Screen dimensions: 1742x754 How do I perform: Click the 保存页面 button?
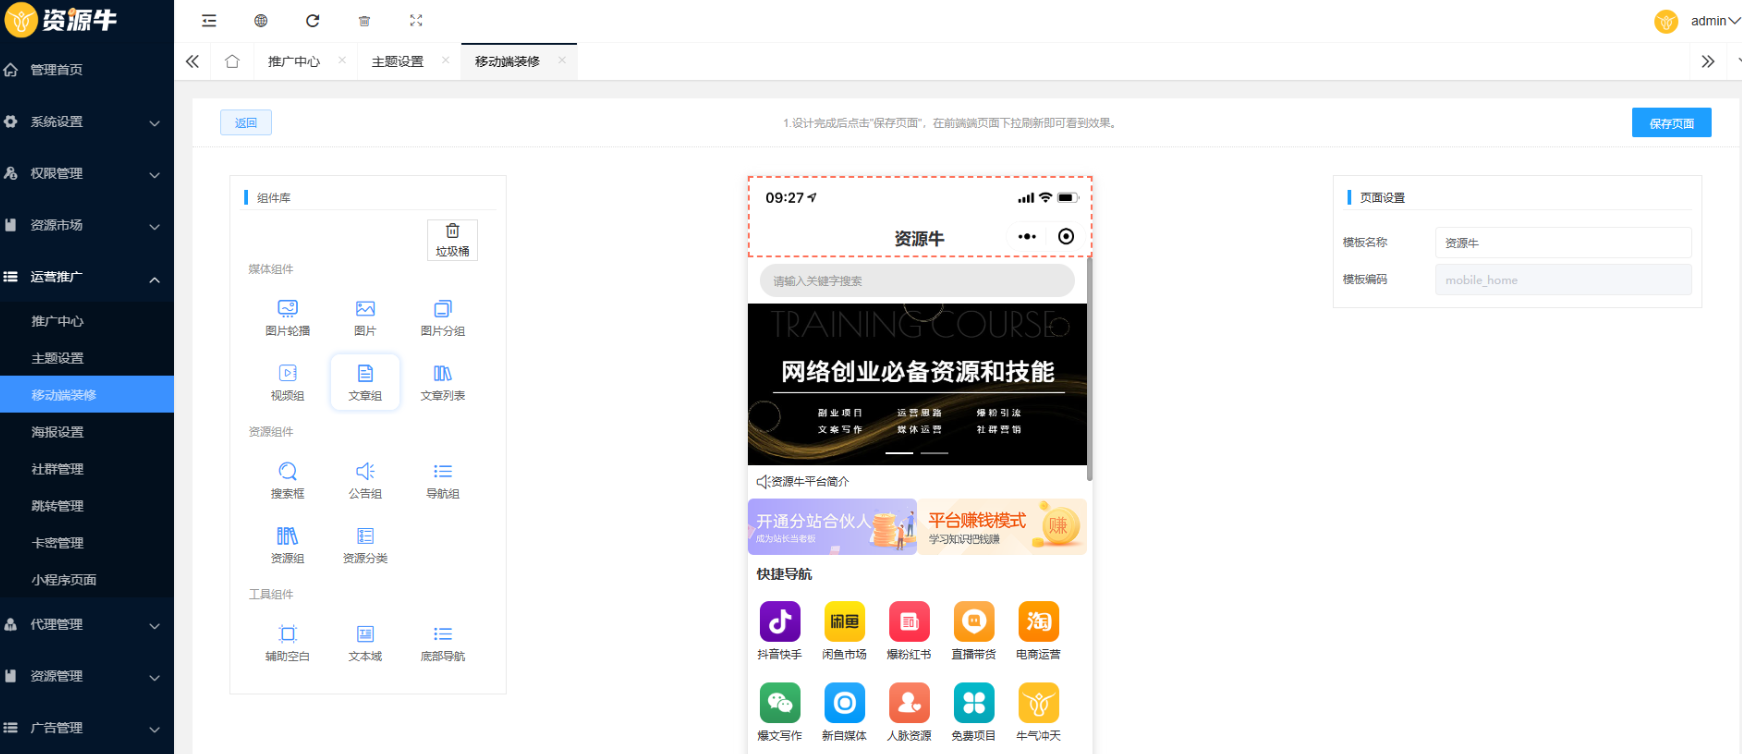point(1671,123)
